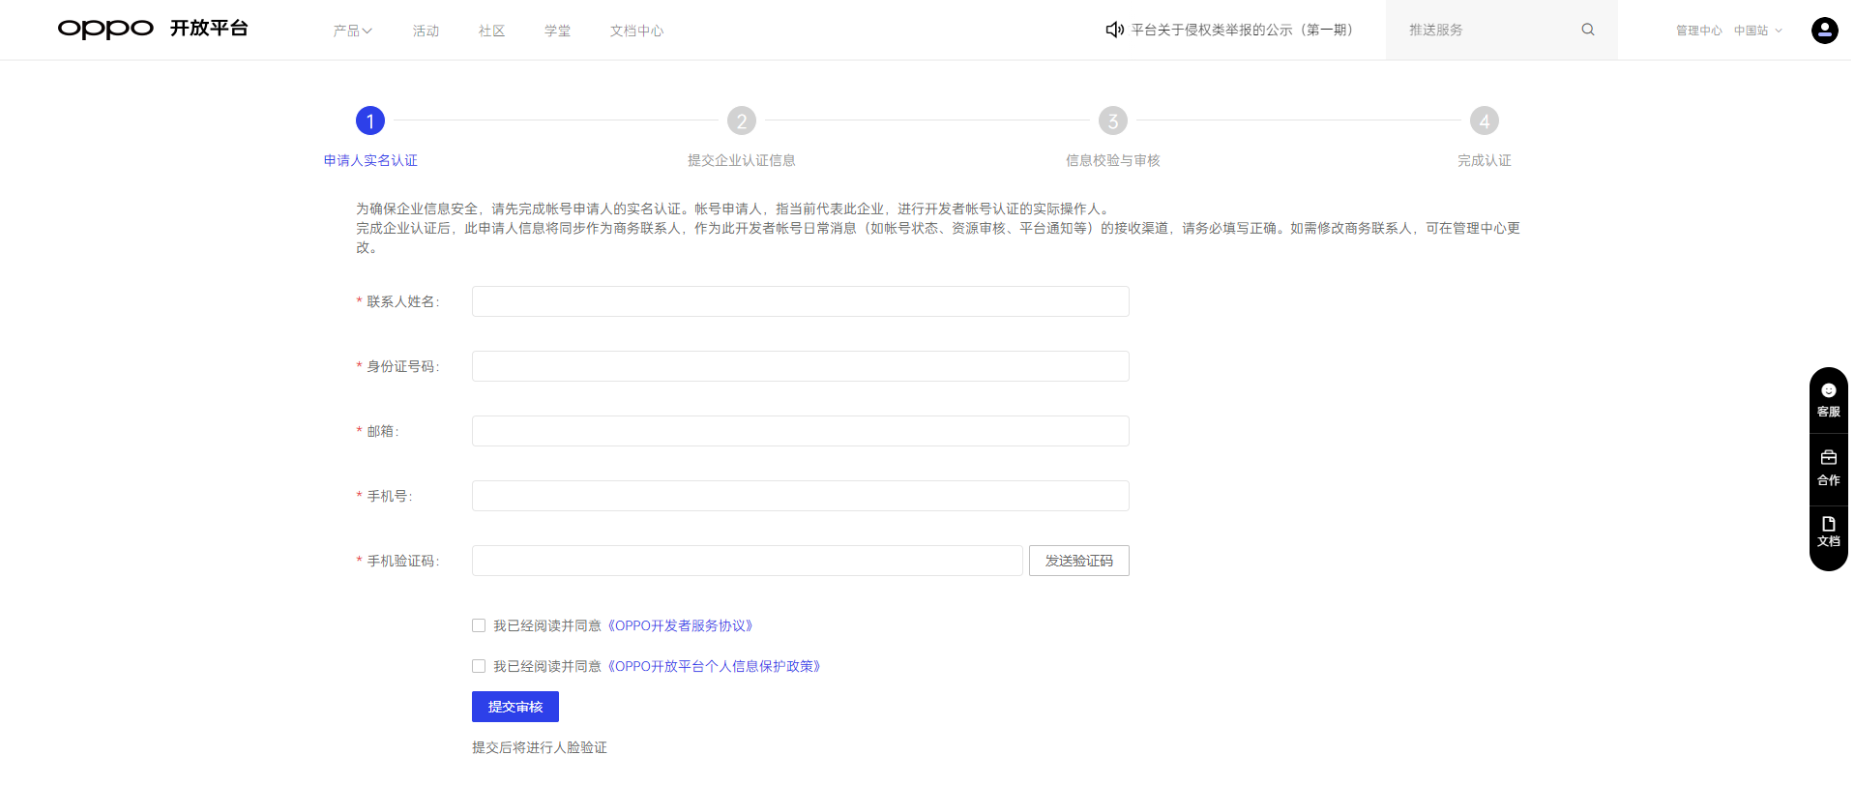The height and width of the screenshot is (801, 1851).
Task: Open 管理中心 in the header
Action: point(1698,31)
